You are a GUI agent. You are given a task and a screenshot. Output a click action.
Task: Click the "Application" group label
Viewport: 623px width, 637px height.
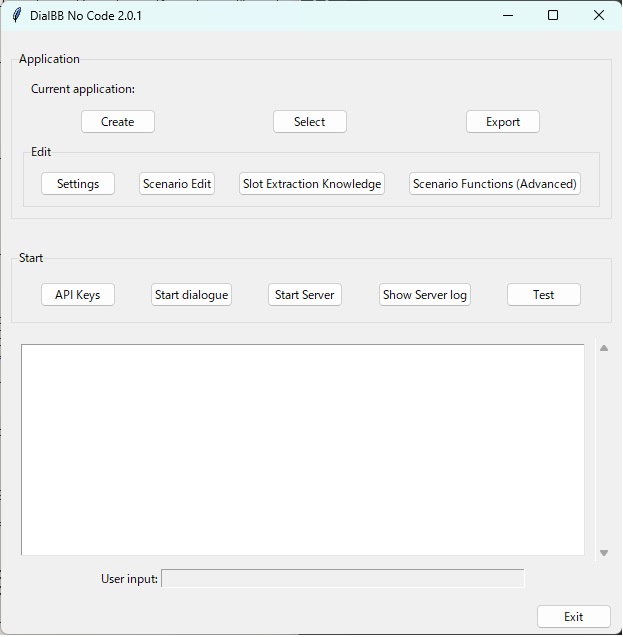coord(49,59)
